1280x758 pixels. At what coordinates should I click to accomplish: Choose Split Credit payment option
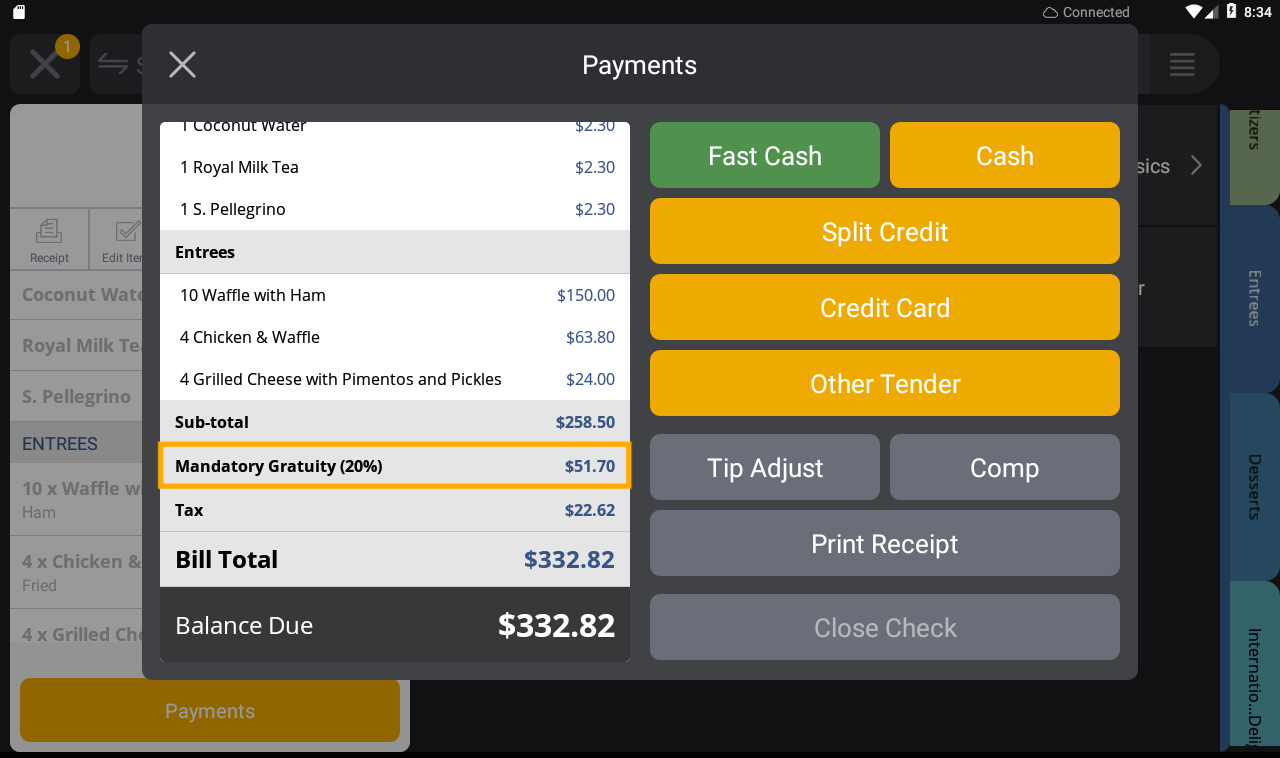point(884,231)
